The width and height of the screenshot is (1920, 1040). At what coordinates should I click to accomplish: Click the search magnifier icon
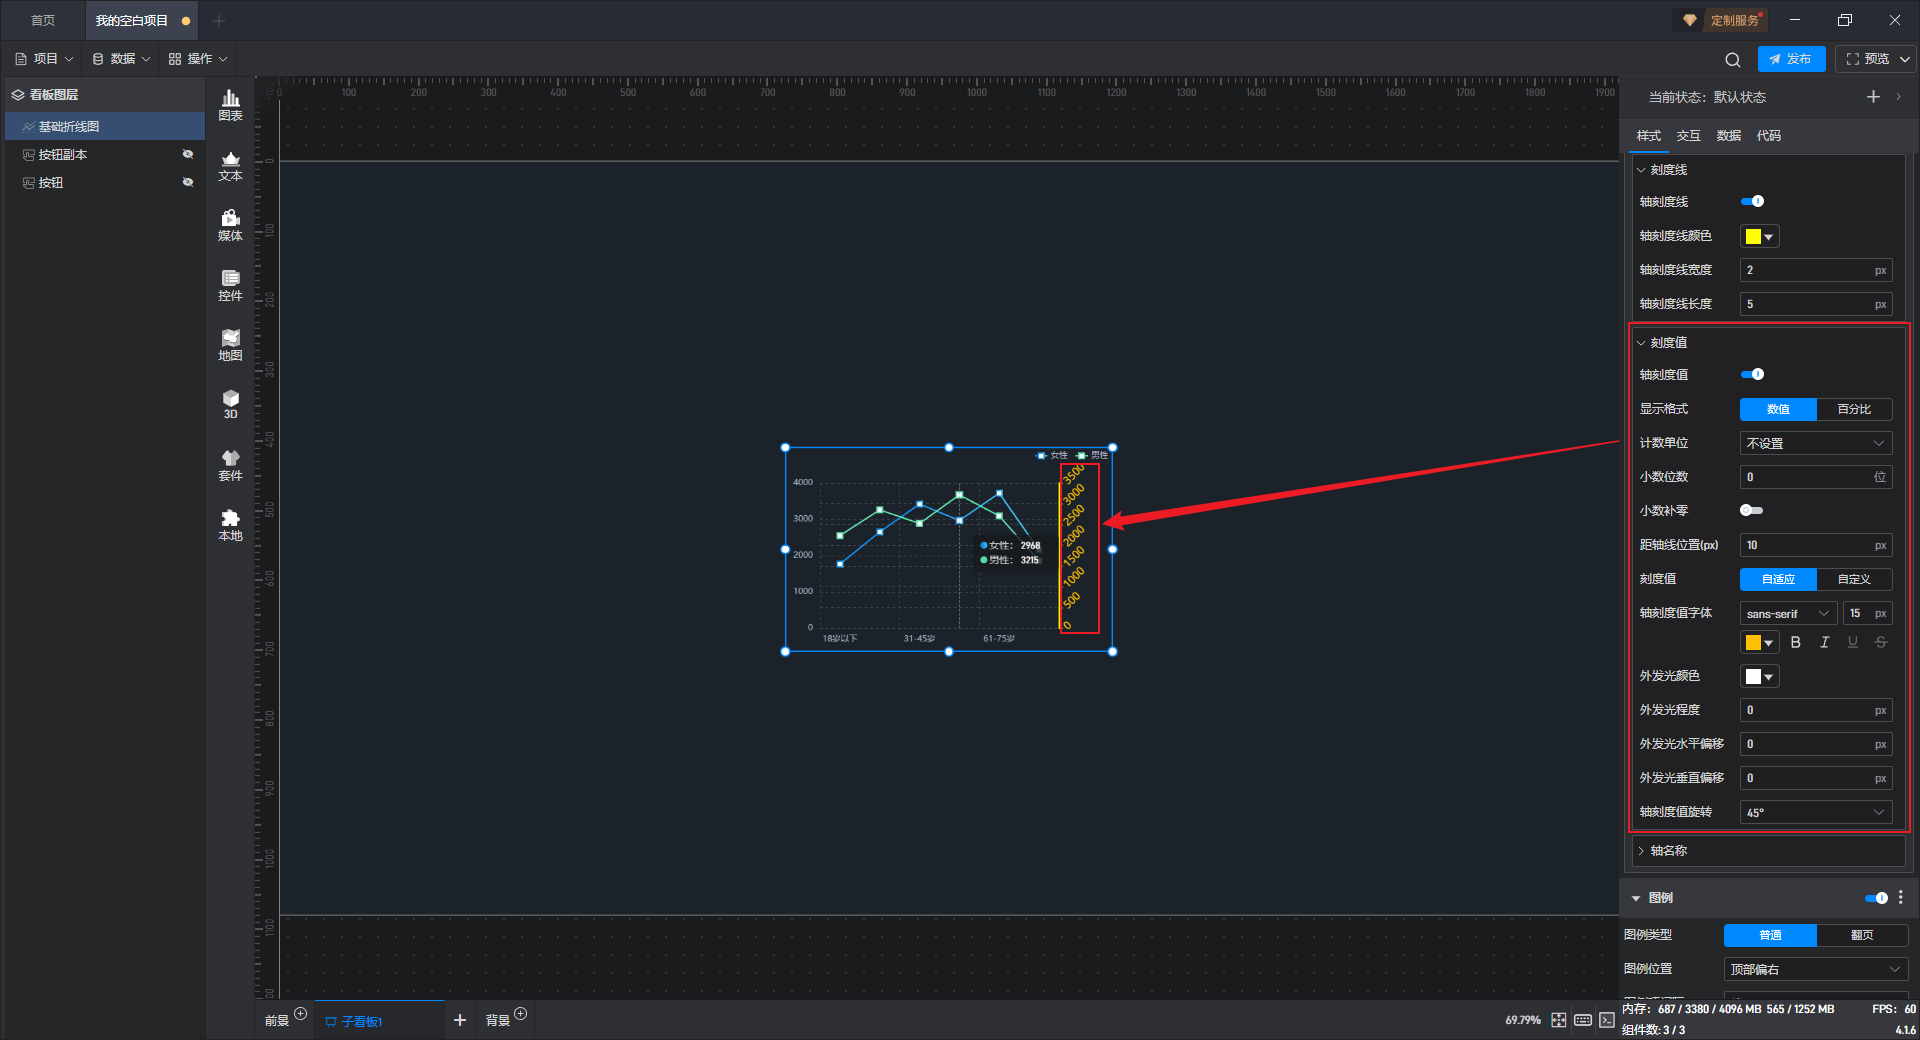coord(1733,59)
